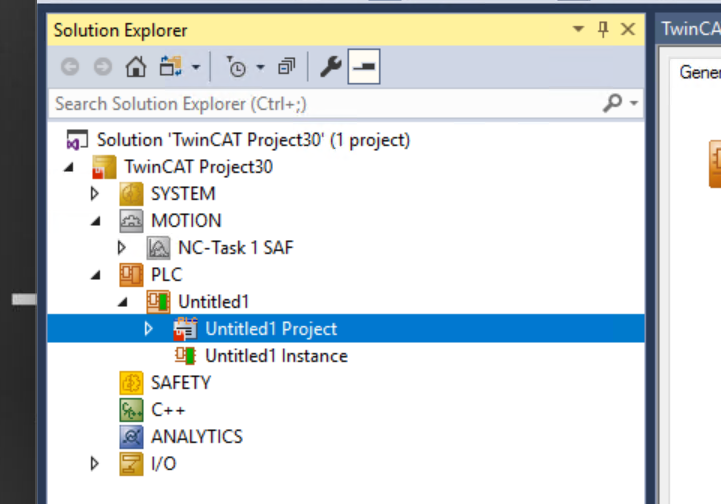
Task: Select the PLC tree item
Action: pyautogui.click(x=166, y=275)
